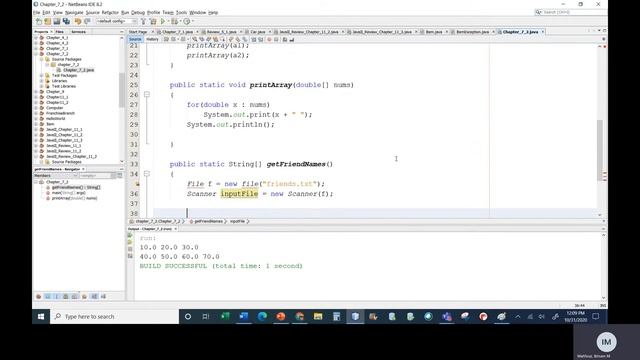Switch to the Car.java editor tab
This screenshot has width=640, height=360.
[x=258, y=32]
